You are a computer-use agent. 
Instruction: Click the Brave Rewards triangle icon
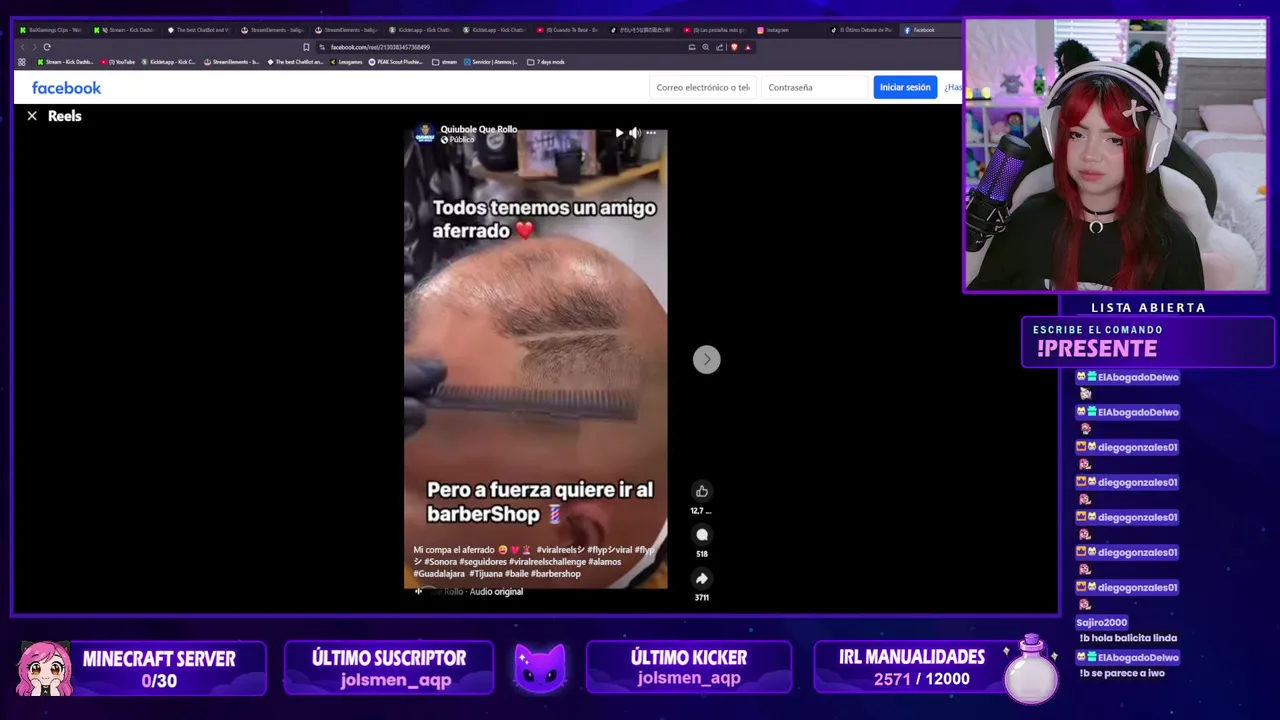pos(747,47)
